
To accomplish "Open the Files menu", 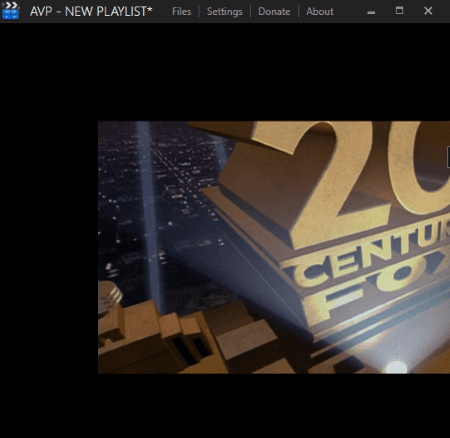I will pos(182,12).
